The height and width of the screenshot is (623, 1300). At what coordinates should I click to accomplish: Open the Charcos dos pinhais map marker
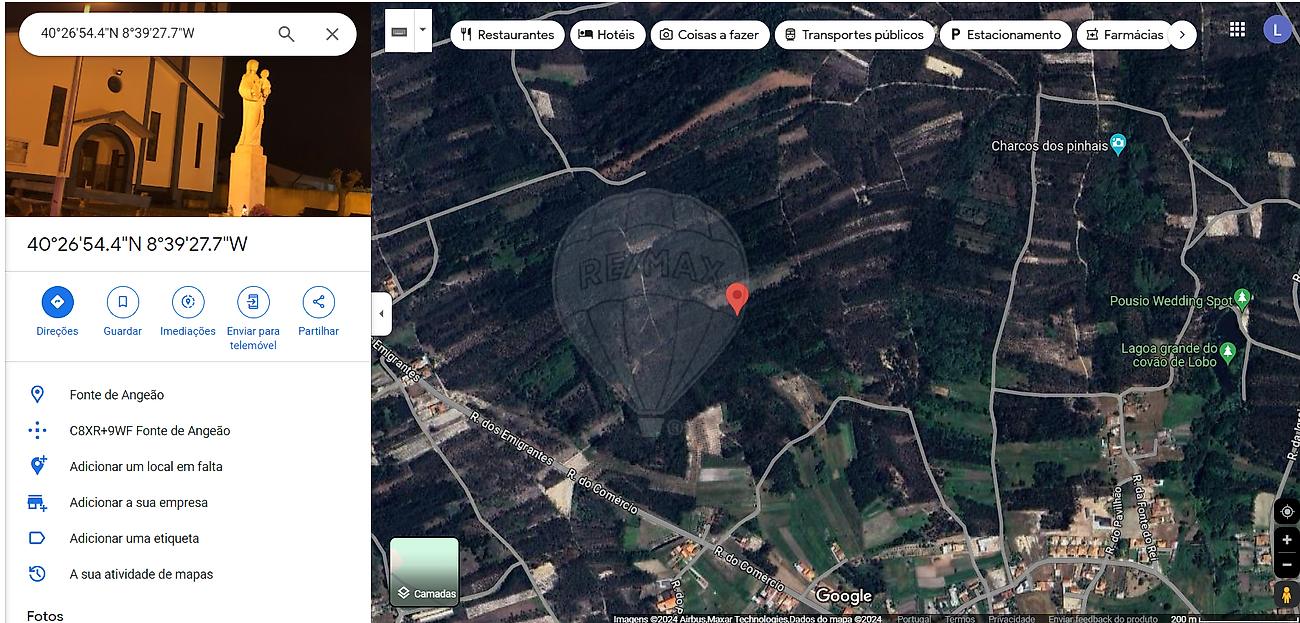tap(1118, 145)
